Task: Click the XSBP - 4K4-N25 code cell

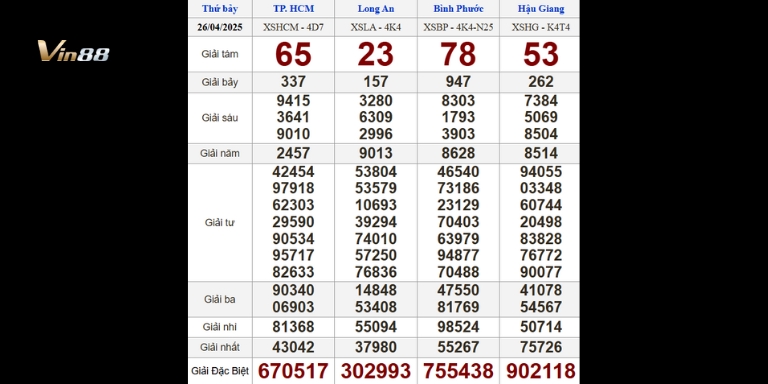Action: pos(458,27)
